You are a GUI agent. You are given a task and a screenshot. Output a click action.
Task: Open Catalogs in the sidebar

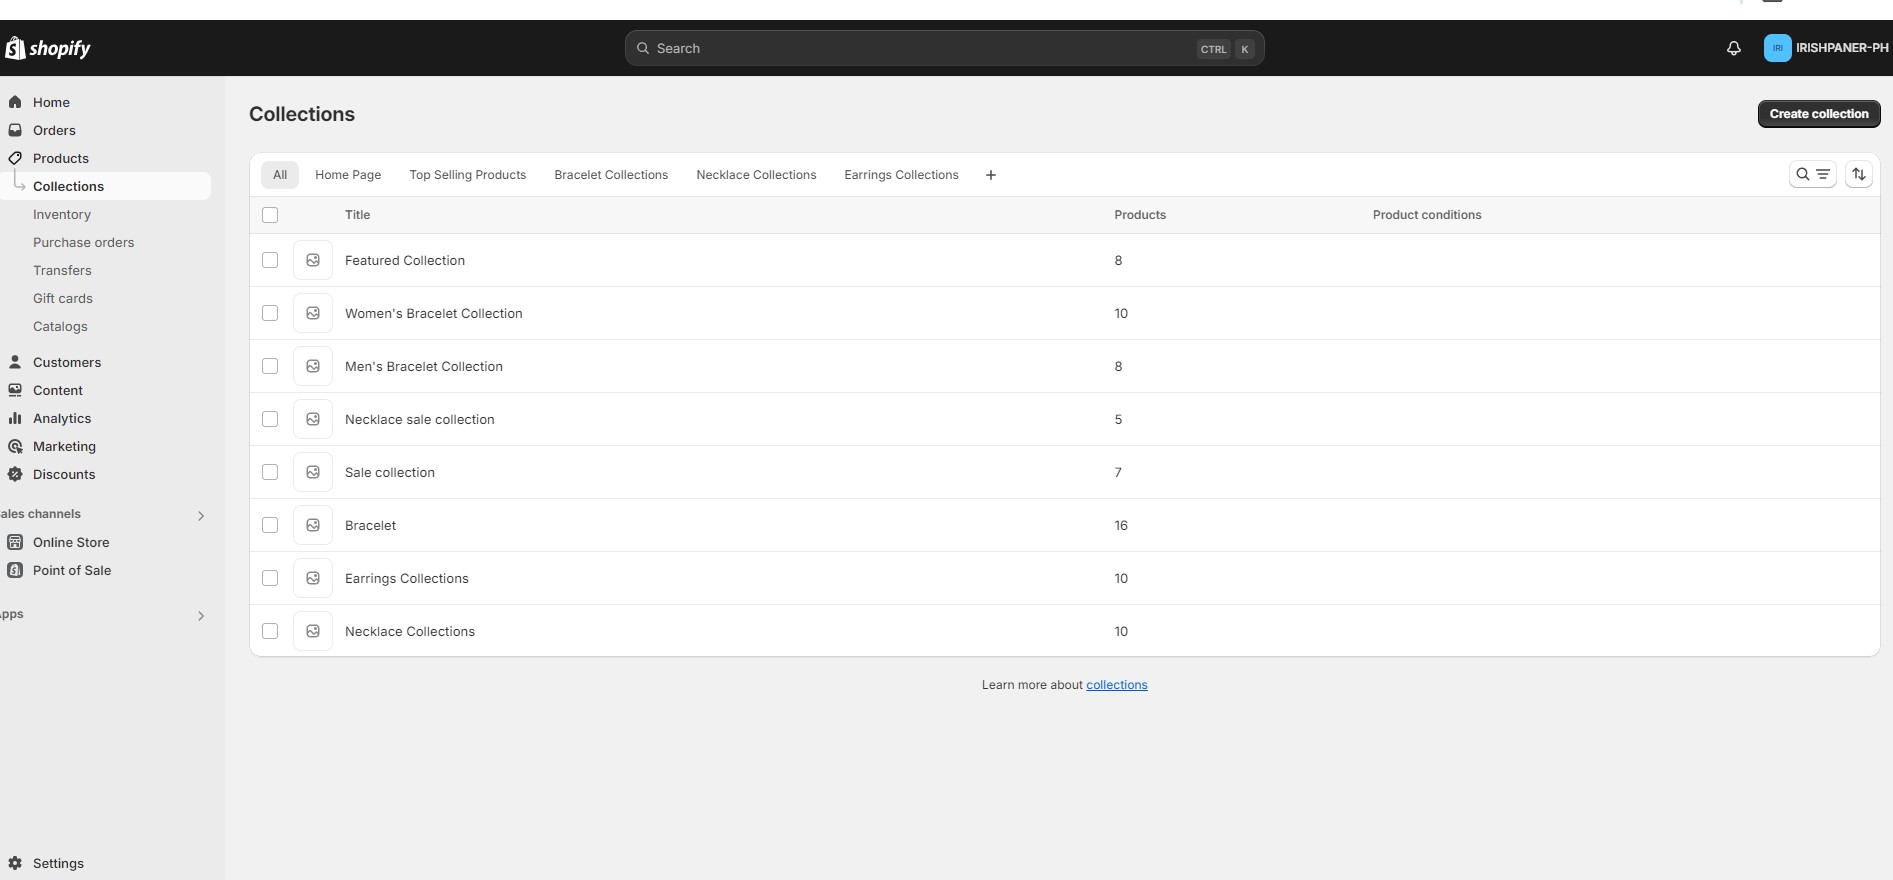(x=60, y=326)
